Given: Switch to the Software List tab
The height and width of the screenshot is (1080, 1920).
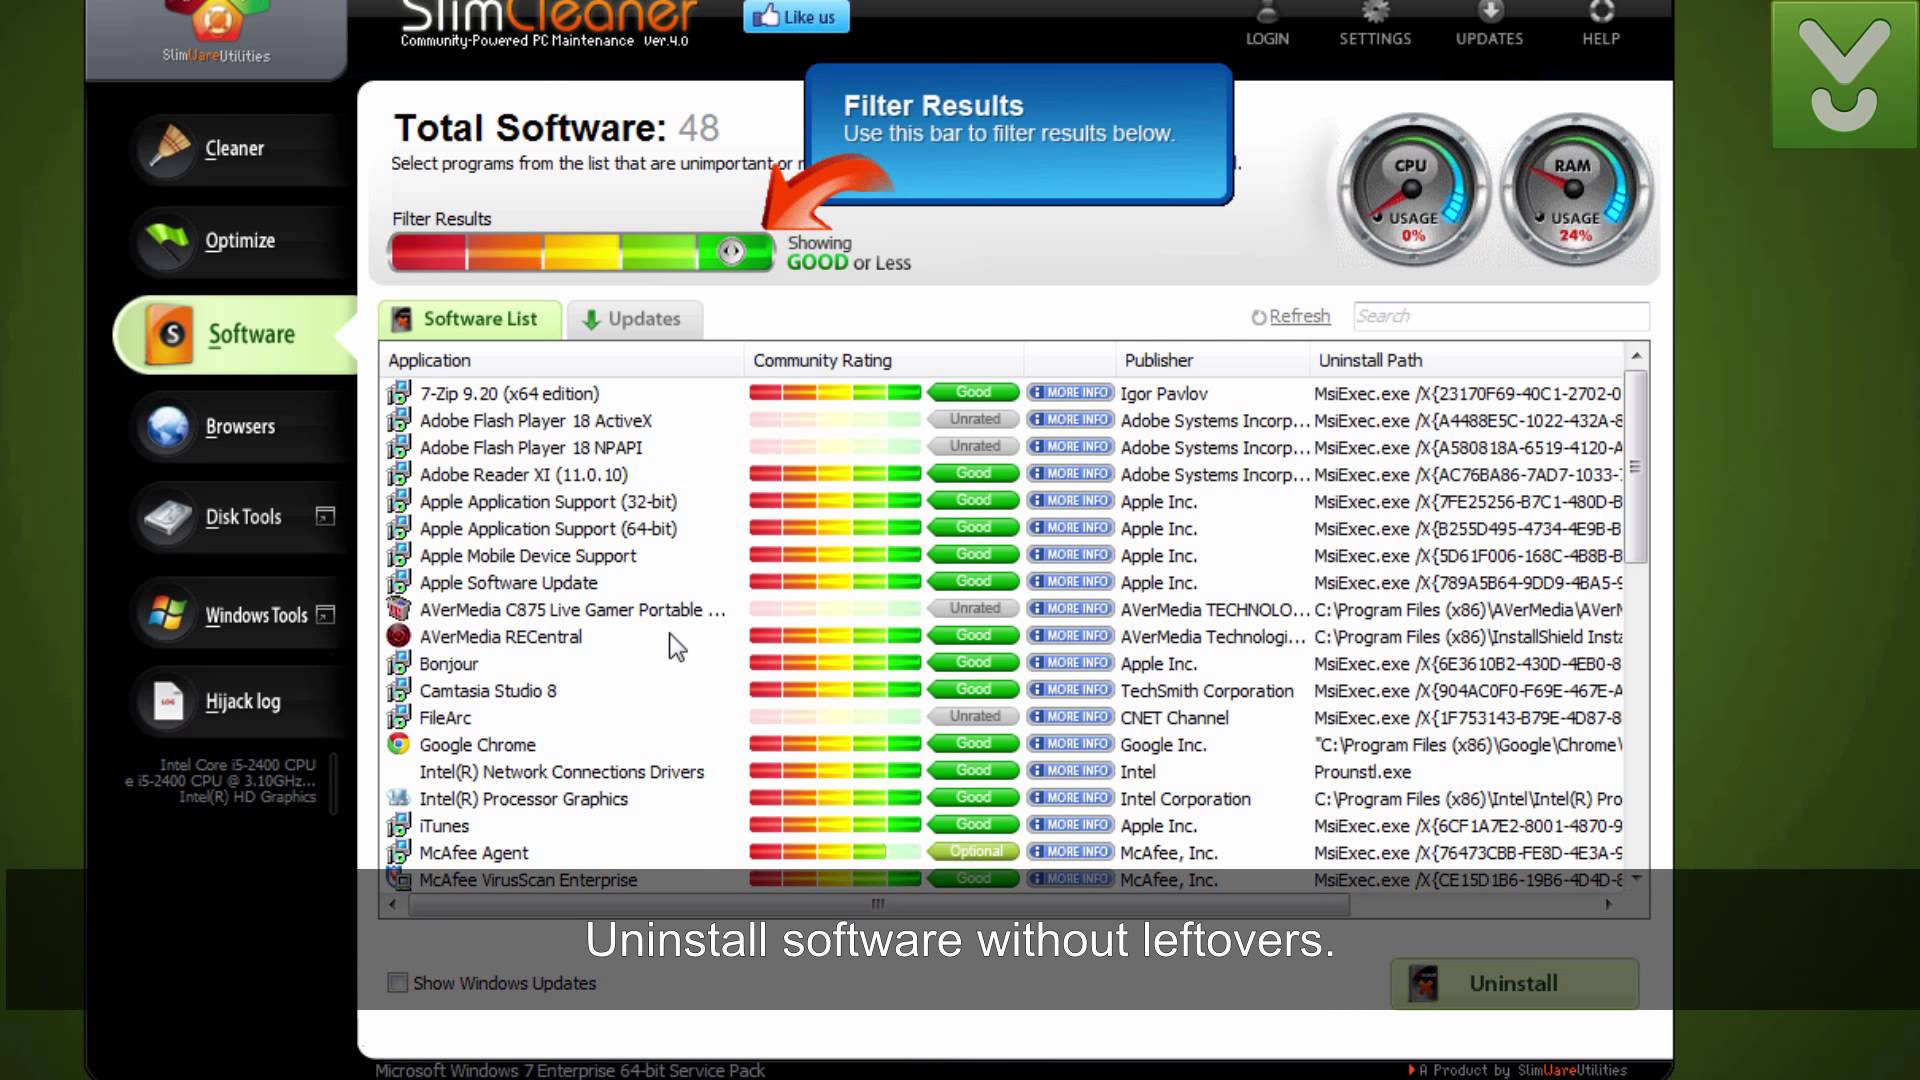Looking at the screenshot, I should coord(470,319).
